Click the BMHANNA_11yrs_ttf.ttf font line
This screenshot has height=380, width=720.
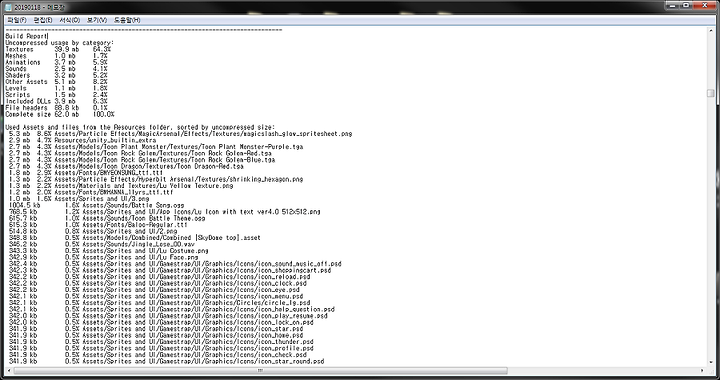click(x=91, y=192)
